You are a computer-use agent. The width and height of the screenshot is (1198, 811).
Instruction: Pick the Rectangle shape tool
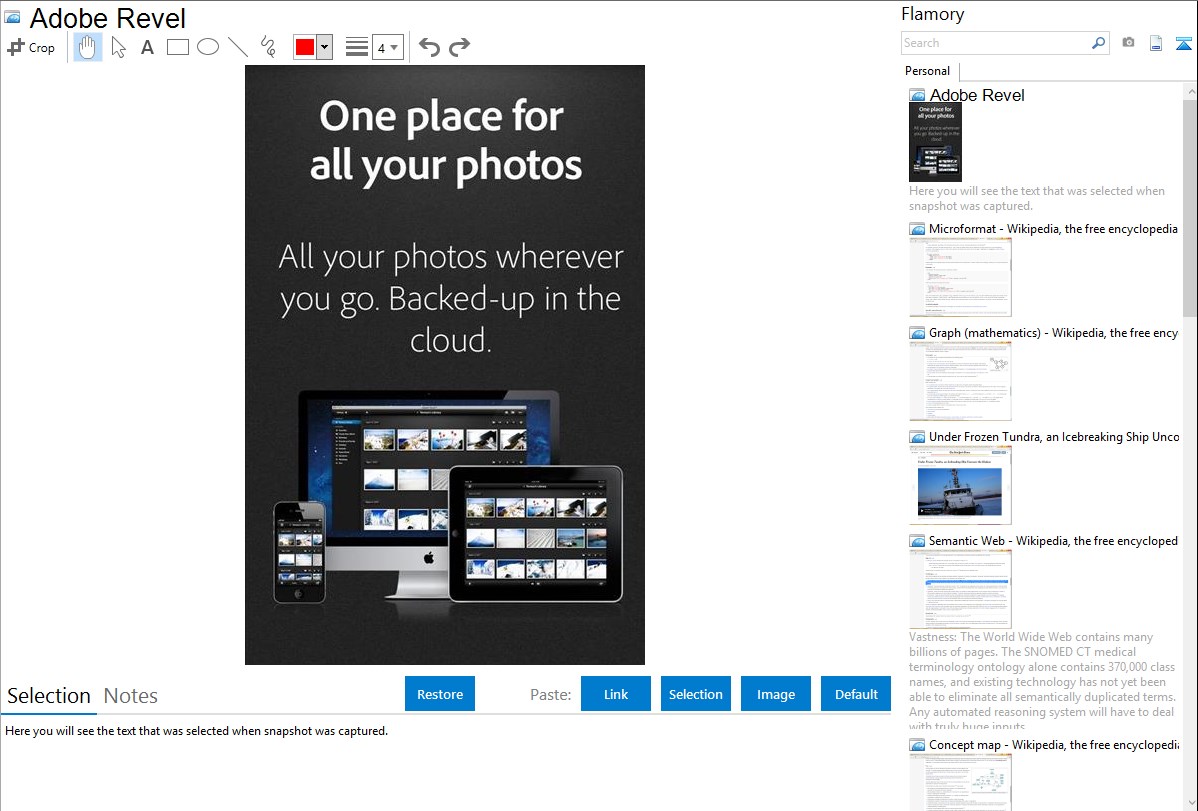coord(177,47)
